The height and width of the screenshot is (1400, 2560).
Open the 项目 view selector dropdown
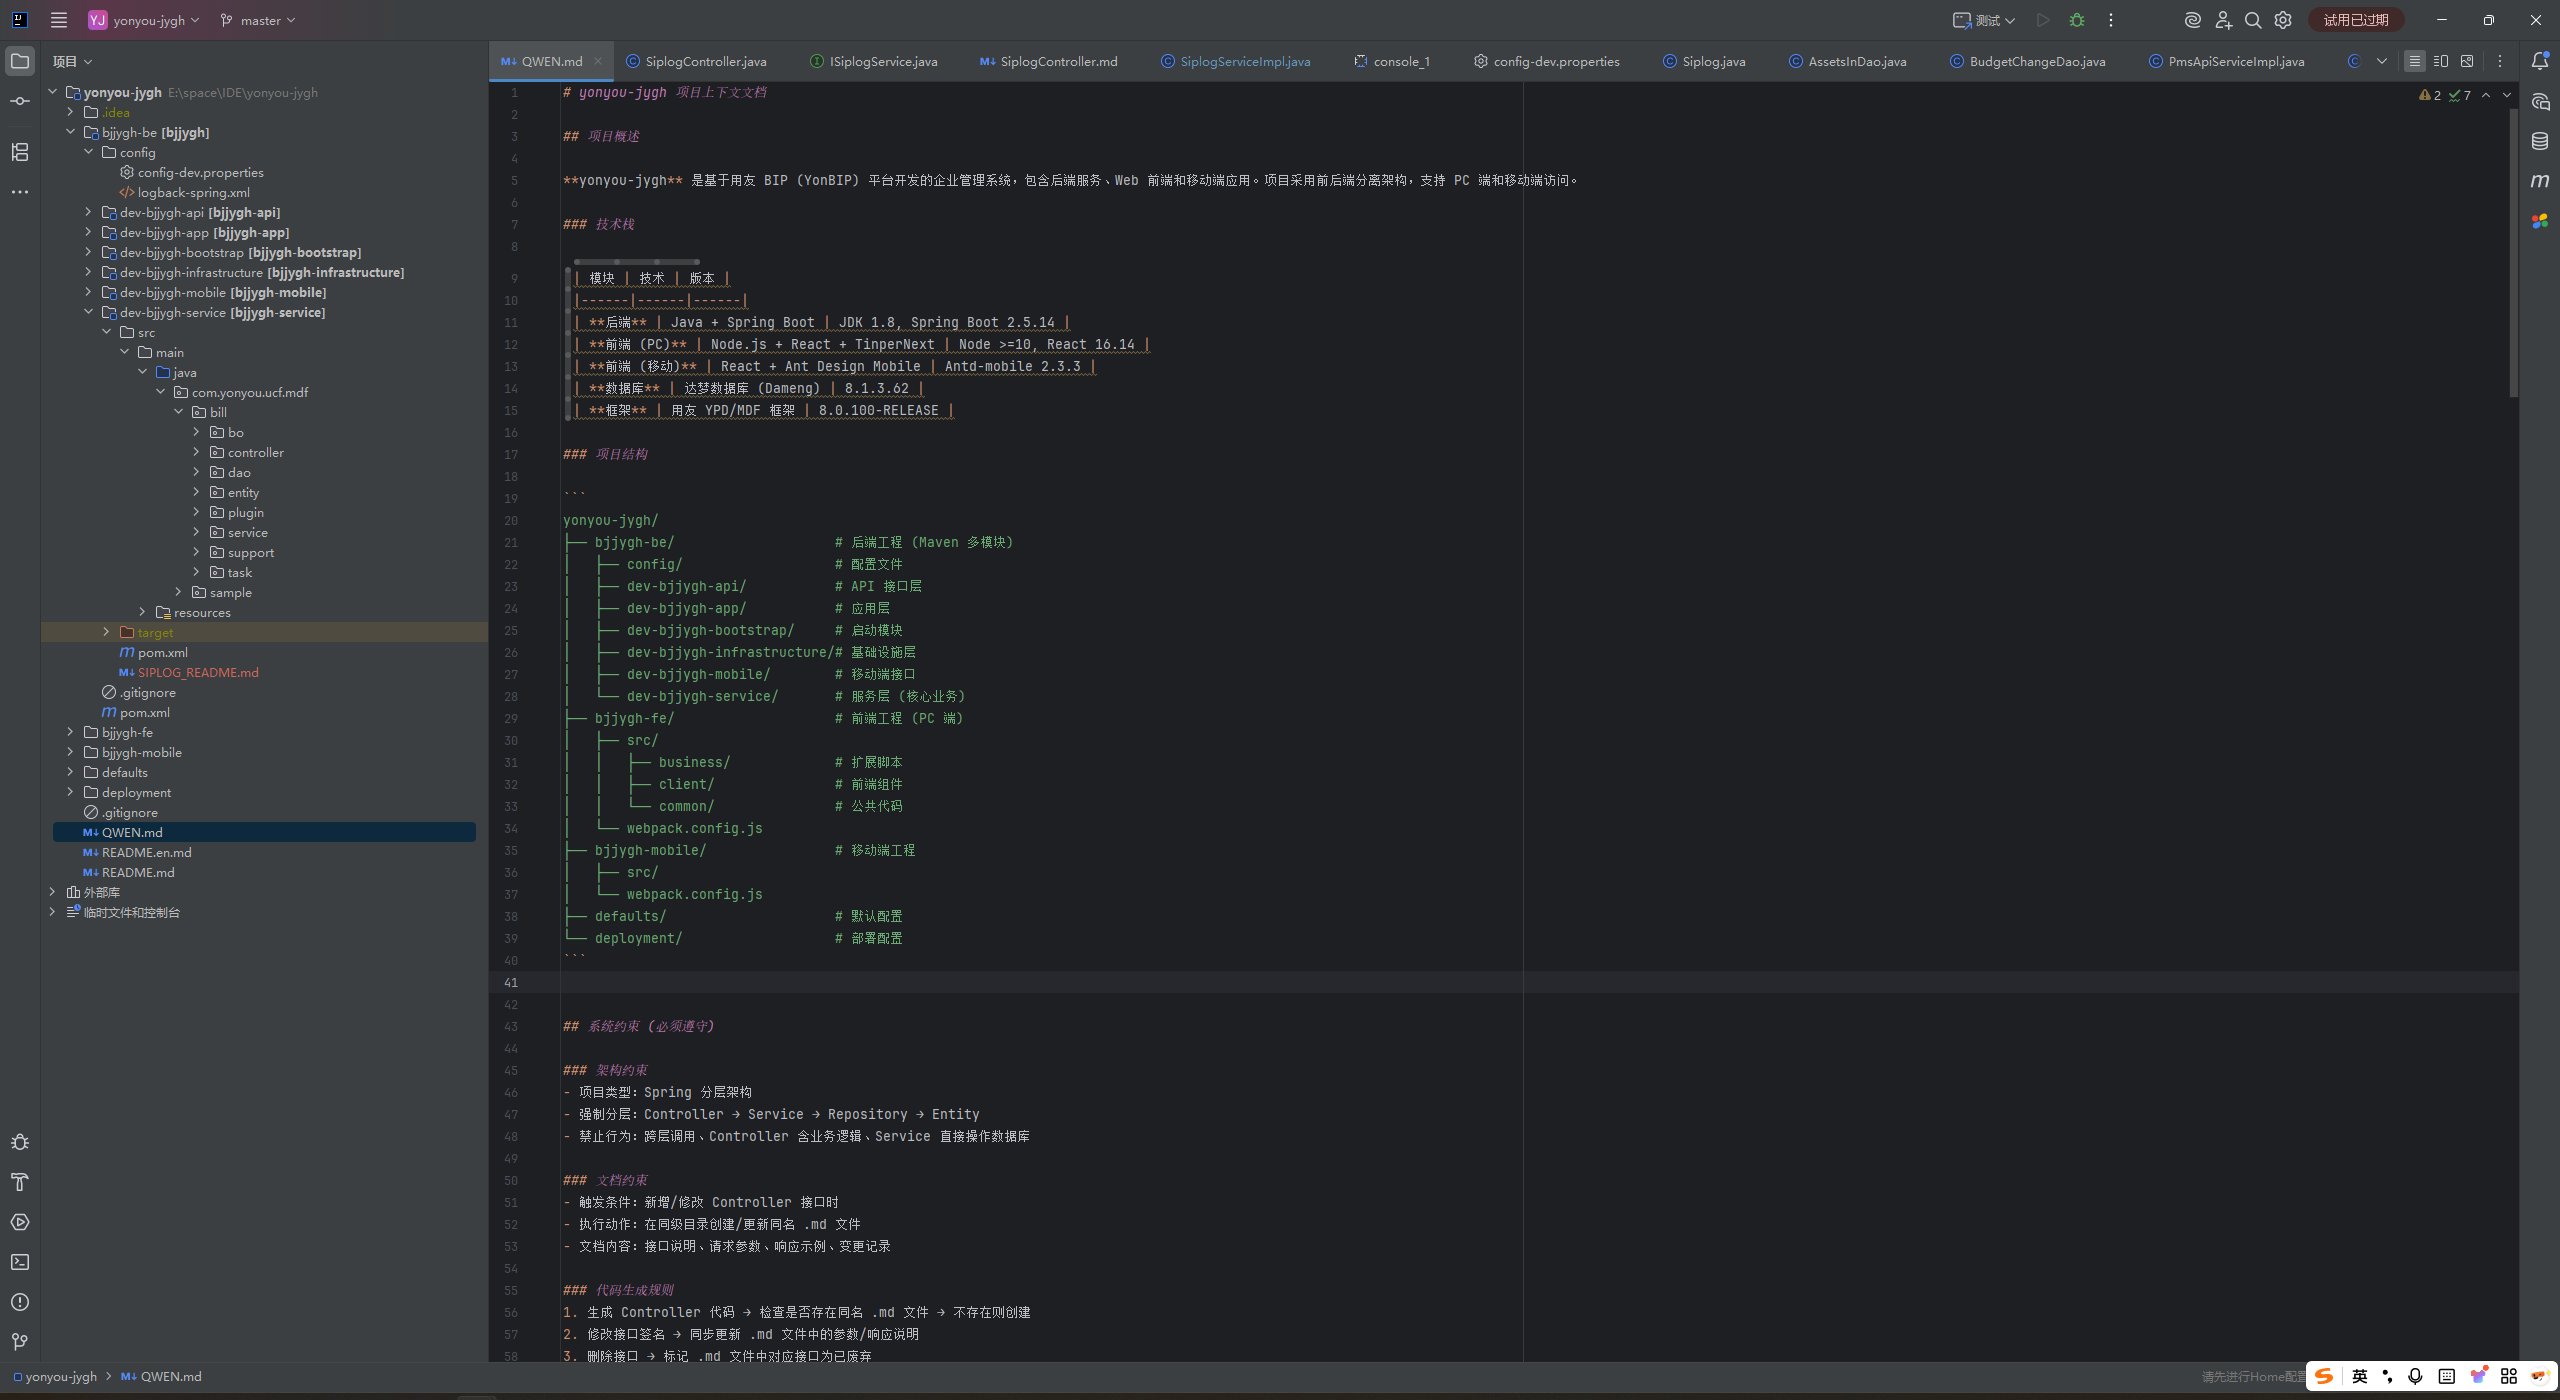(x=72, y=61)
